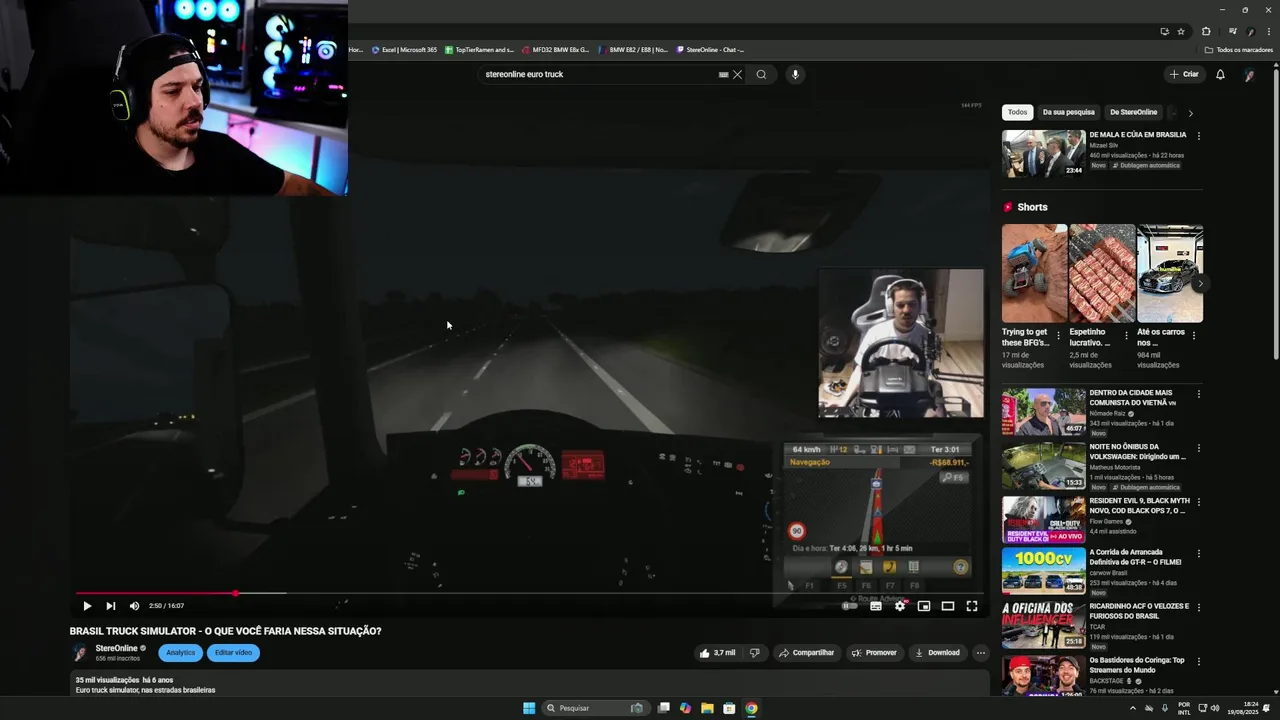Skip to next video

coord(111,606)
